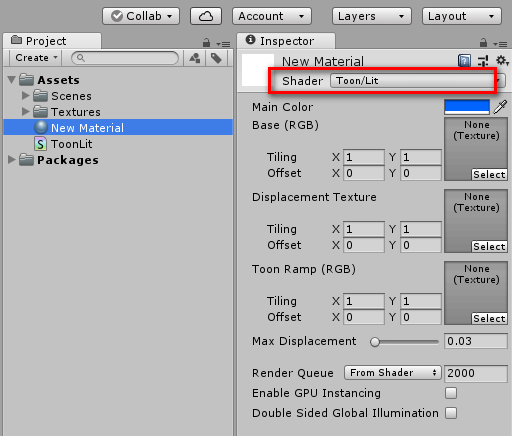Click the Toon Ramp texture slot
The height and width of the screenshot is (436, 512).
(x=476, y=293)
